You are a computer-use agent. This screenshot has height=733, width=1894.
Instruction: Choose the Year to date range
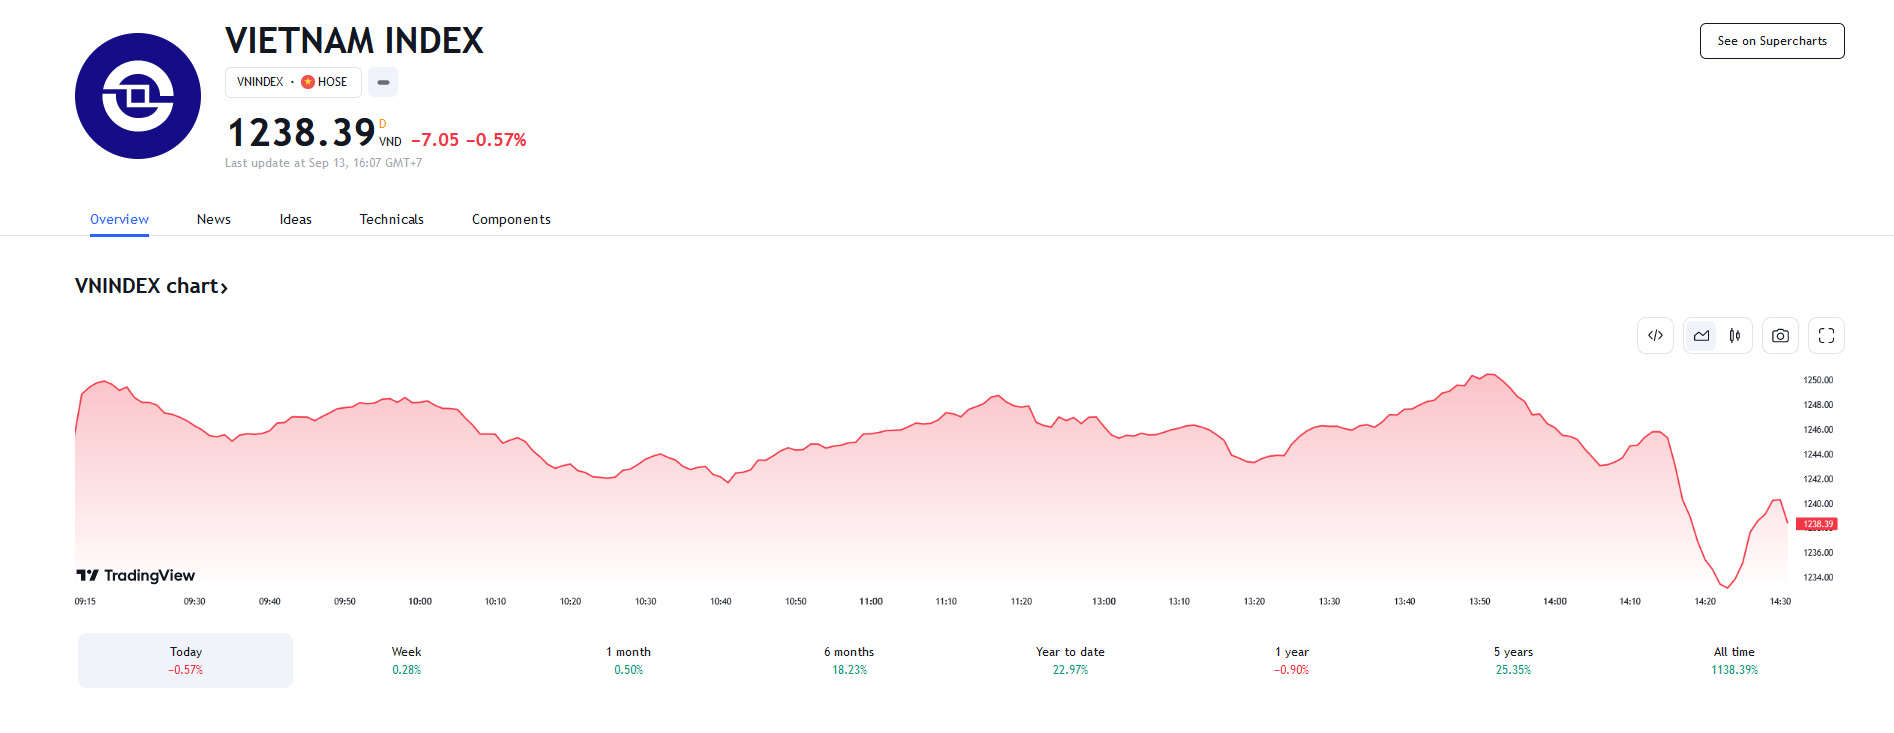pyautogui.click(x=1070, y=660)
